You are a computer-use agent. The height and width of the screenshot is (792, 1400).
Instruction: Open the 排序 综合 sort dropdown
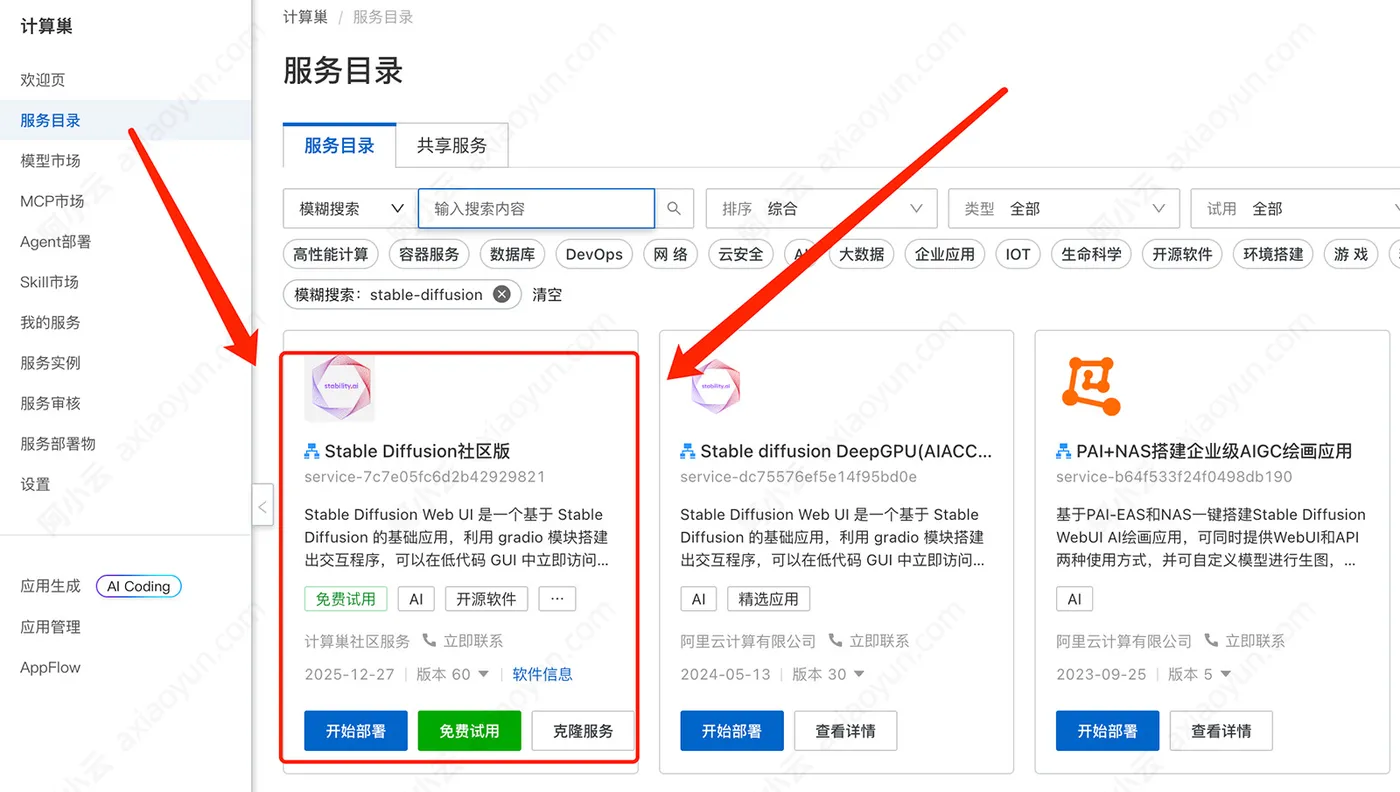click(x=821, y=209)
